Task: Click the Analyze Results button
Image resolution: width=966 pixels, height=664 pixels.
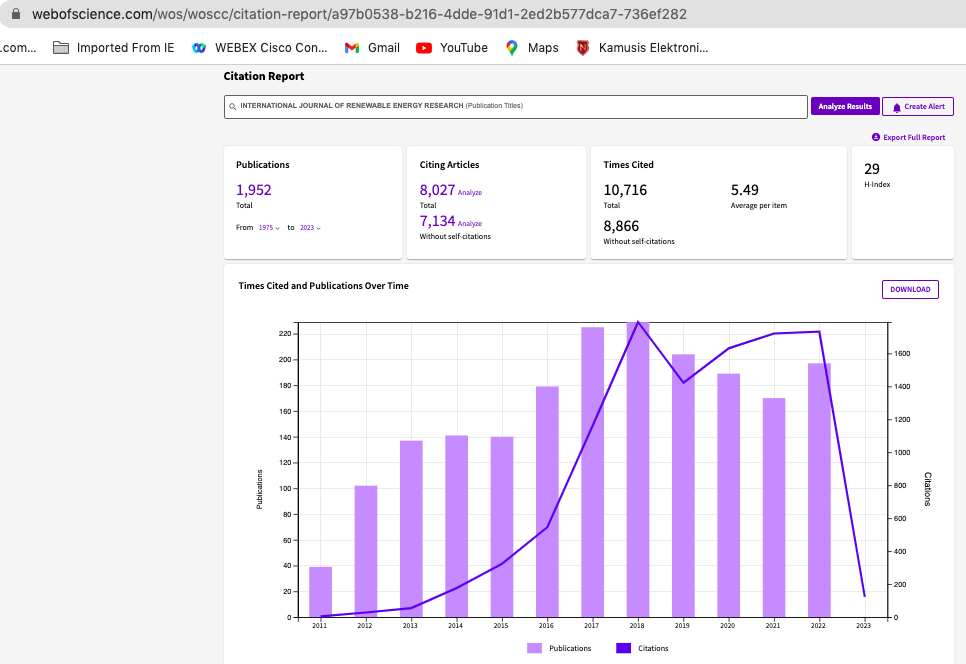Action: [x=845, y=106]
